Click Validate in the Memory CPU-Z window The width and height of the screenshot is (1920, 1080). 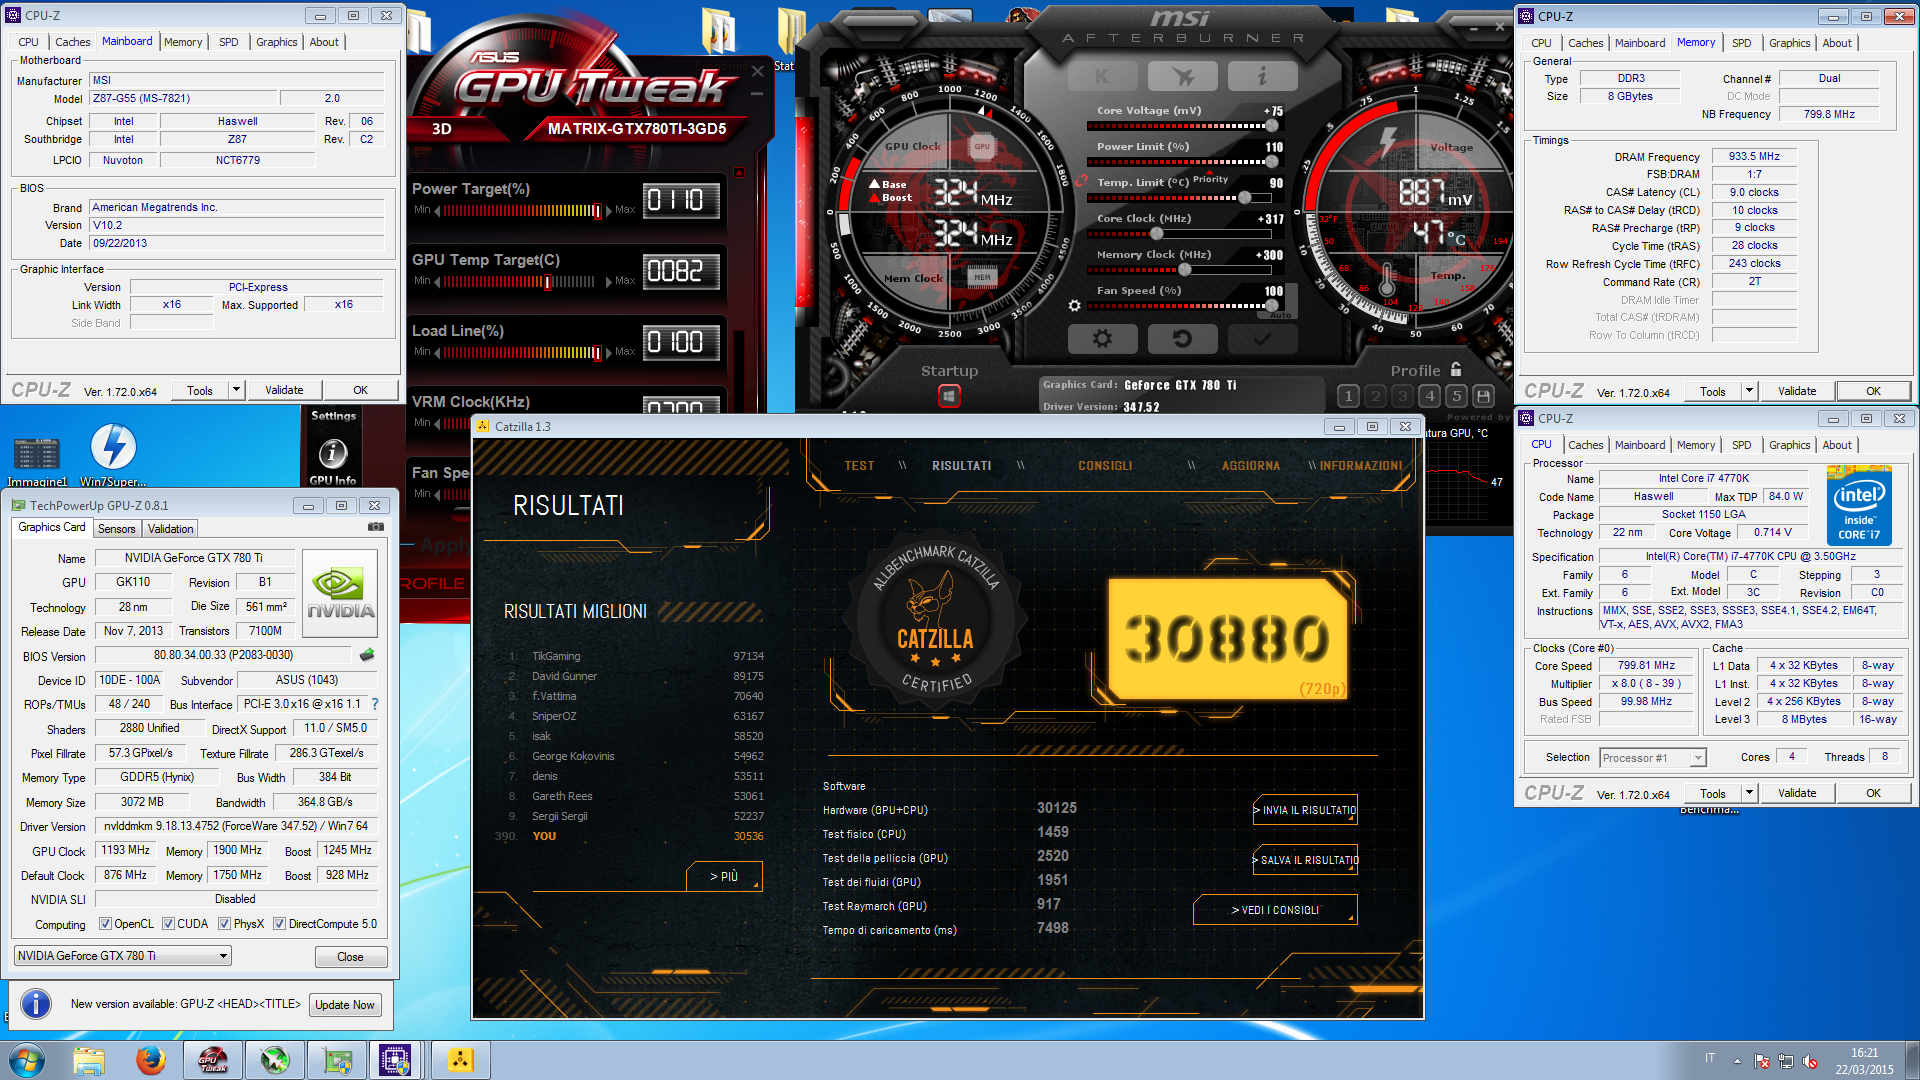(x=1797, y=391)
